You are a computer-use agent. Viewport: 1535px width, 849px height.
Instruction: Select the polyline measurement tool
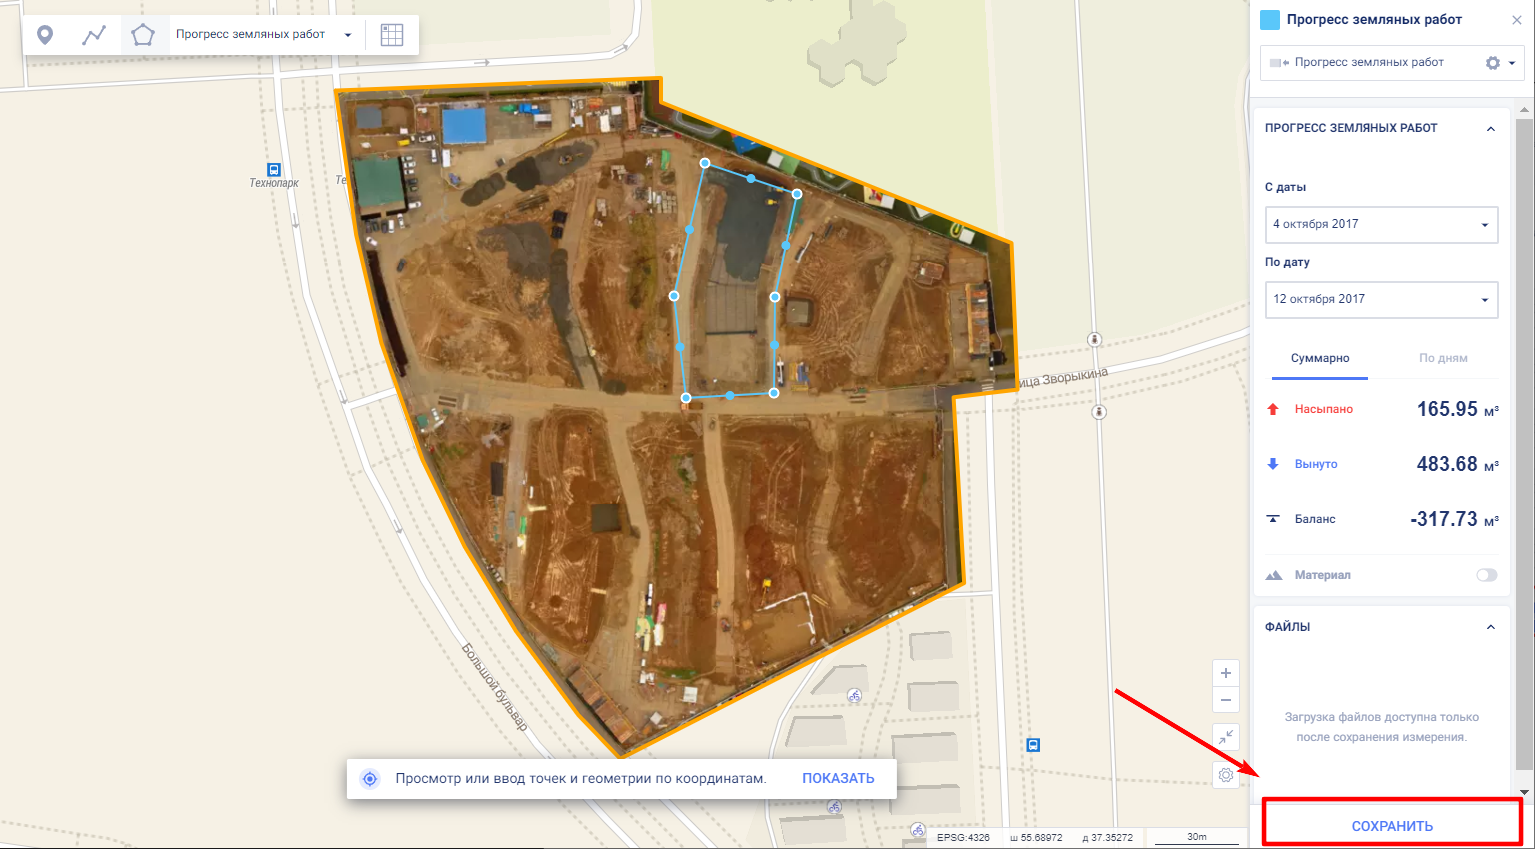click(94, 35)
